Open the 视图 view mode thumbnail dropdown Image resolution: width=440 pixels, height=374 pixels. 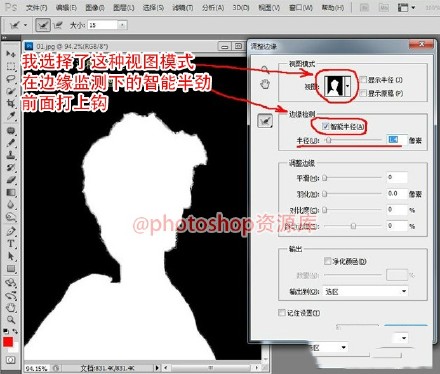pos(338,86)
